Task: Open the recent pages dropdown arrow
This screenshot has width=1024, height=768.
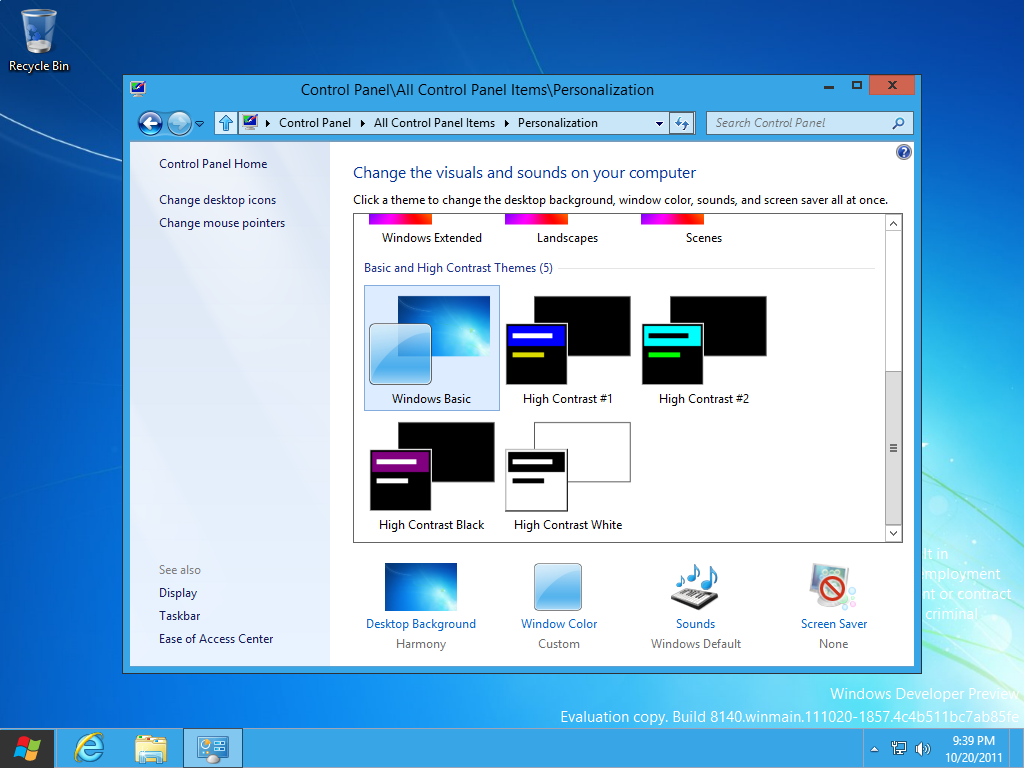Action: click(200, 124)
